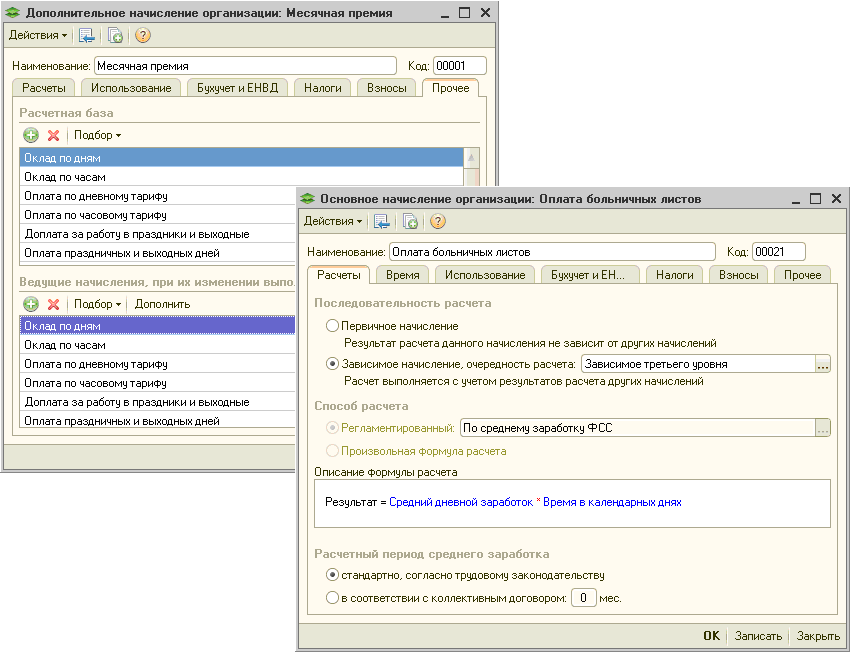Click Закрыть button
This screenshot has height=652, width=850.
click(x=818, y=636)
